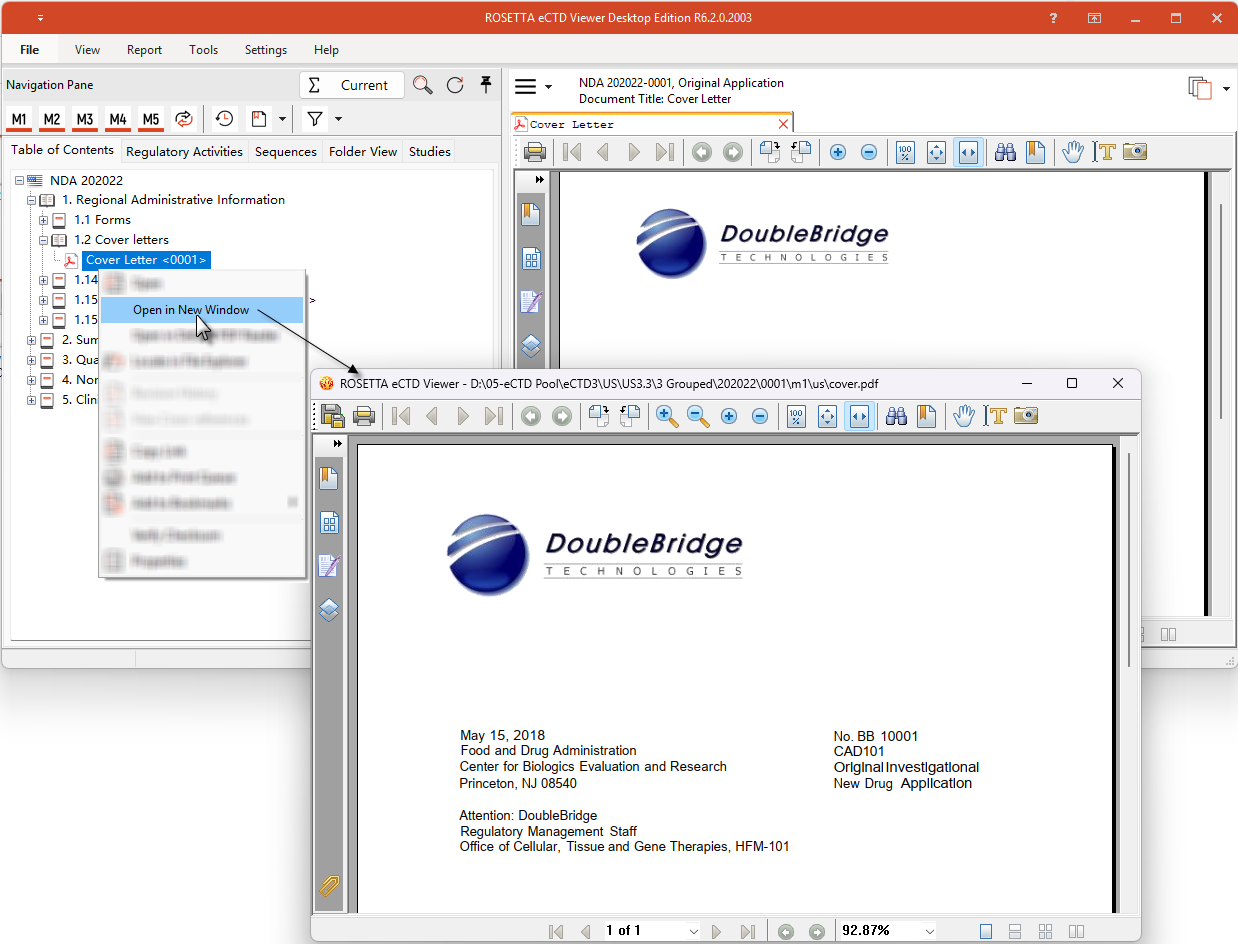Image resolution: width=1238 pixels, height=944 pixels.
Task: Click the binoculars find icon in main viewer
Action: click(1005, 152)
